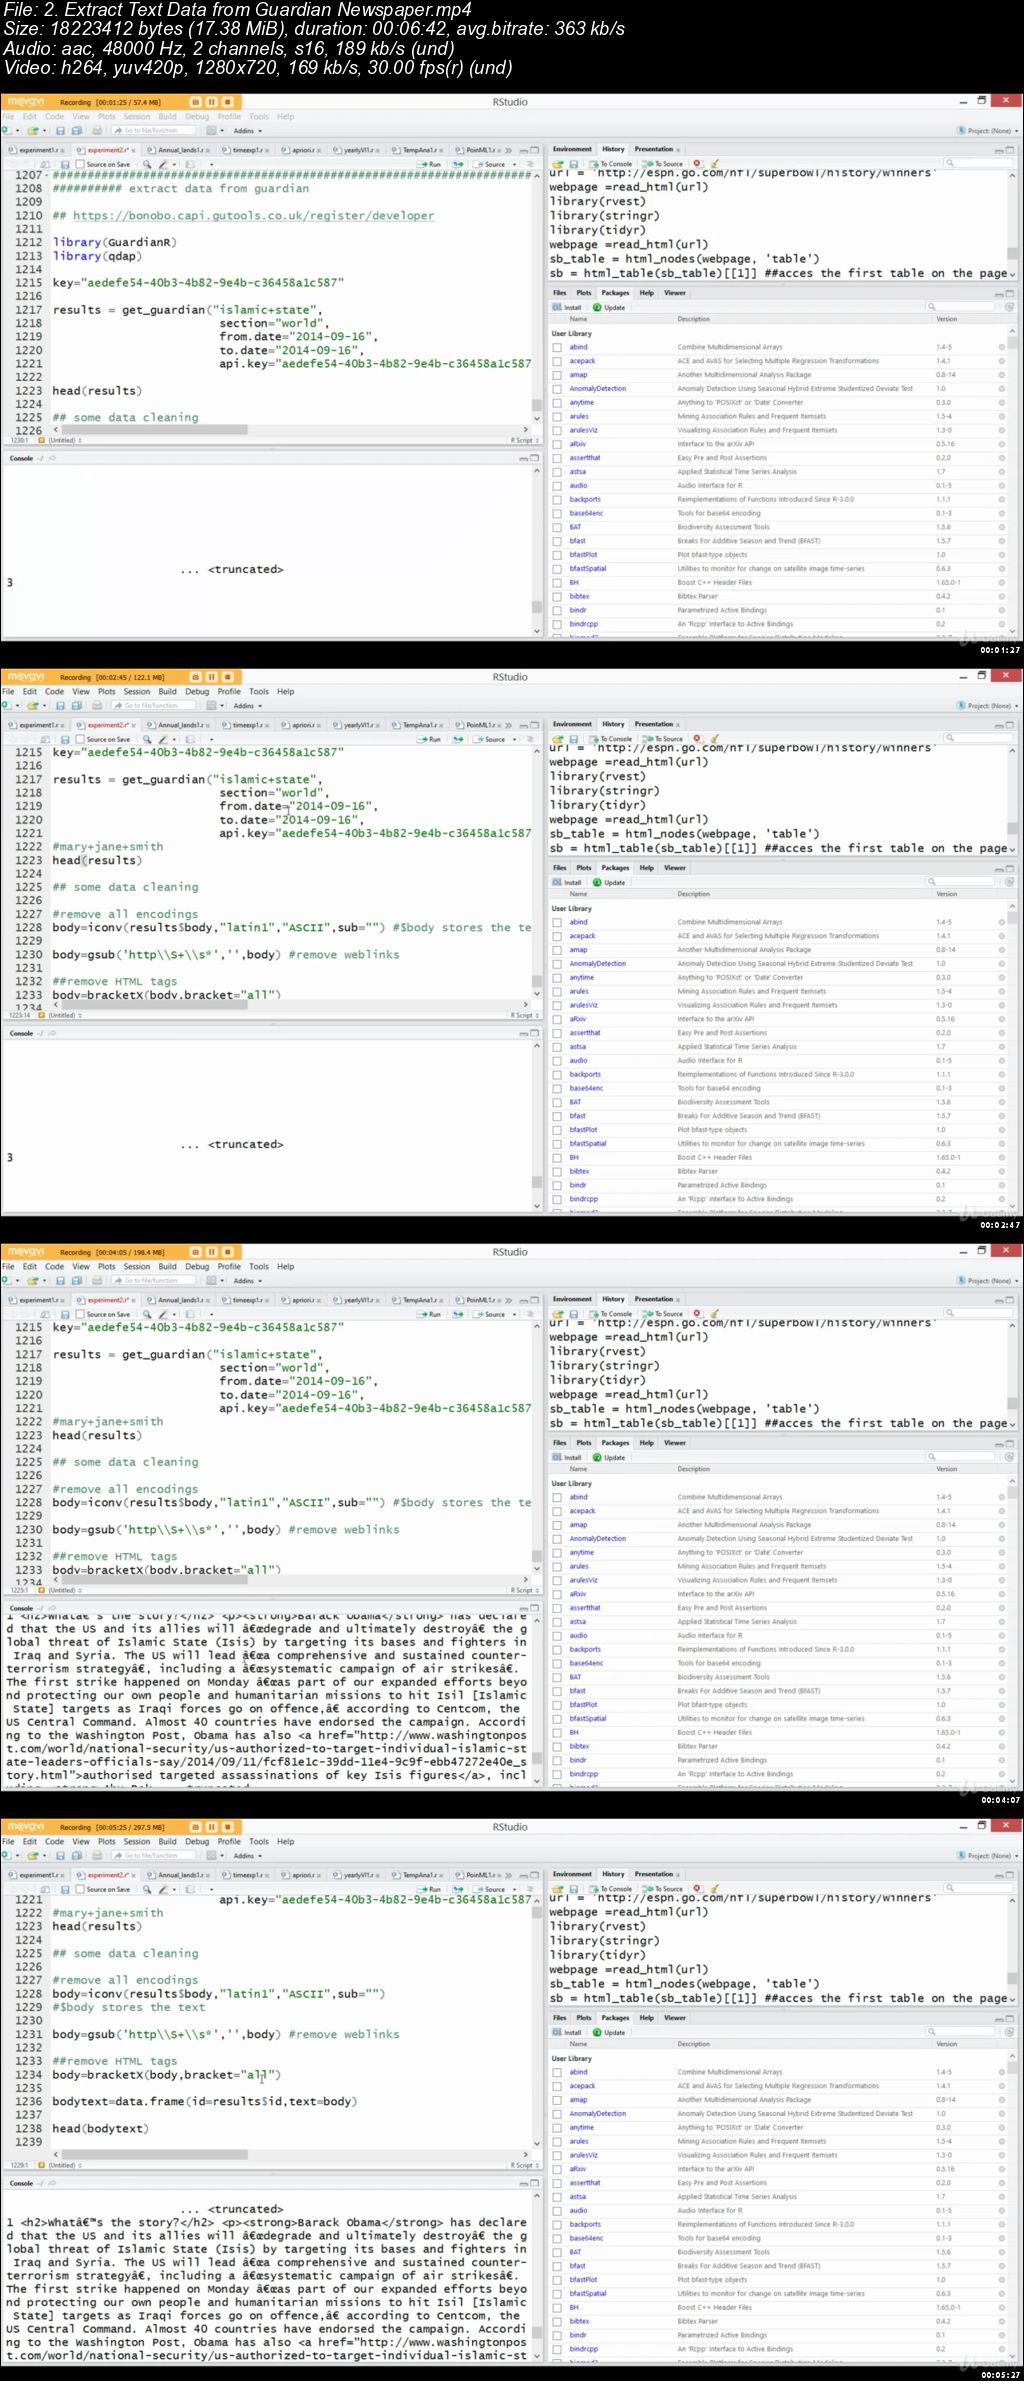This screenshot has height=2381, width=1024.
Task: Minimize the Console pane in frame stamped 00:04:07
Action: [x=523, y=1608]
